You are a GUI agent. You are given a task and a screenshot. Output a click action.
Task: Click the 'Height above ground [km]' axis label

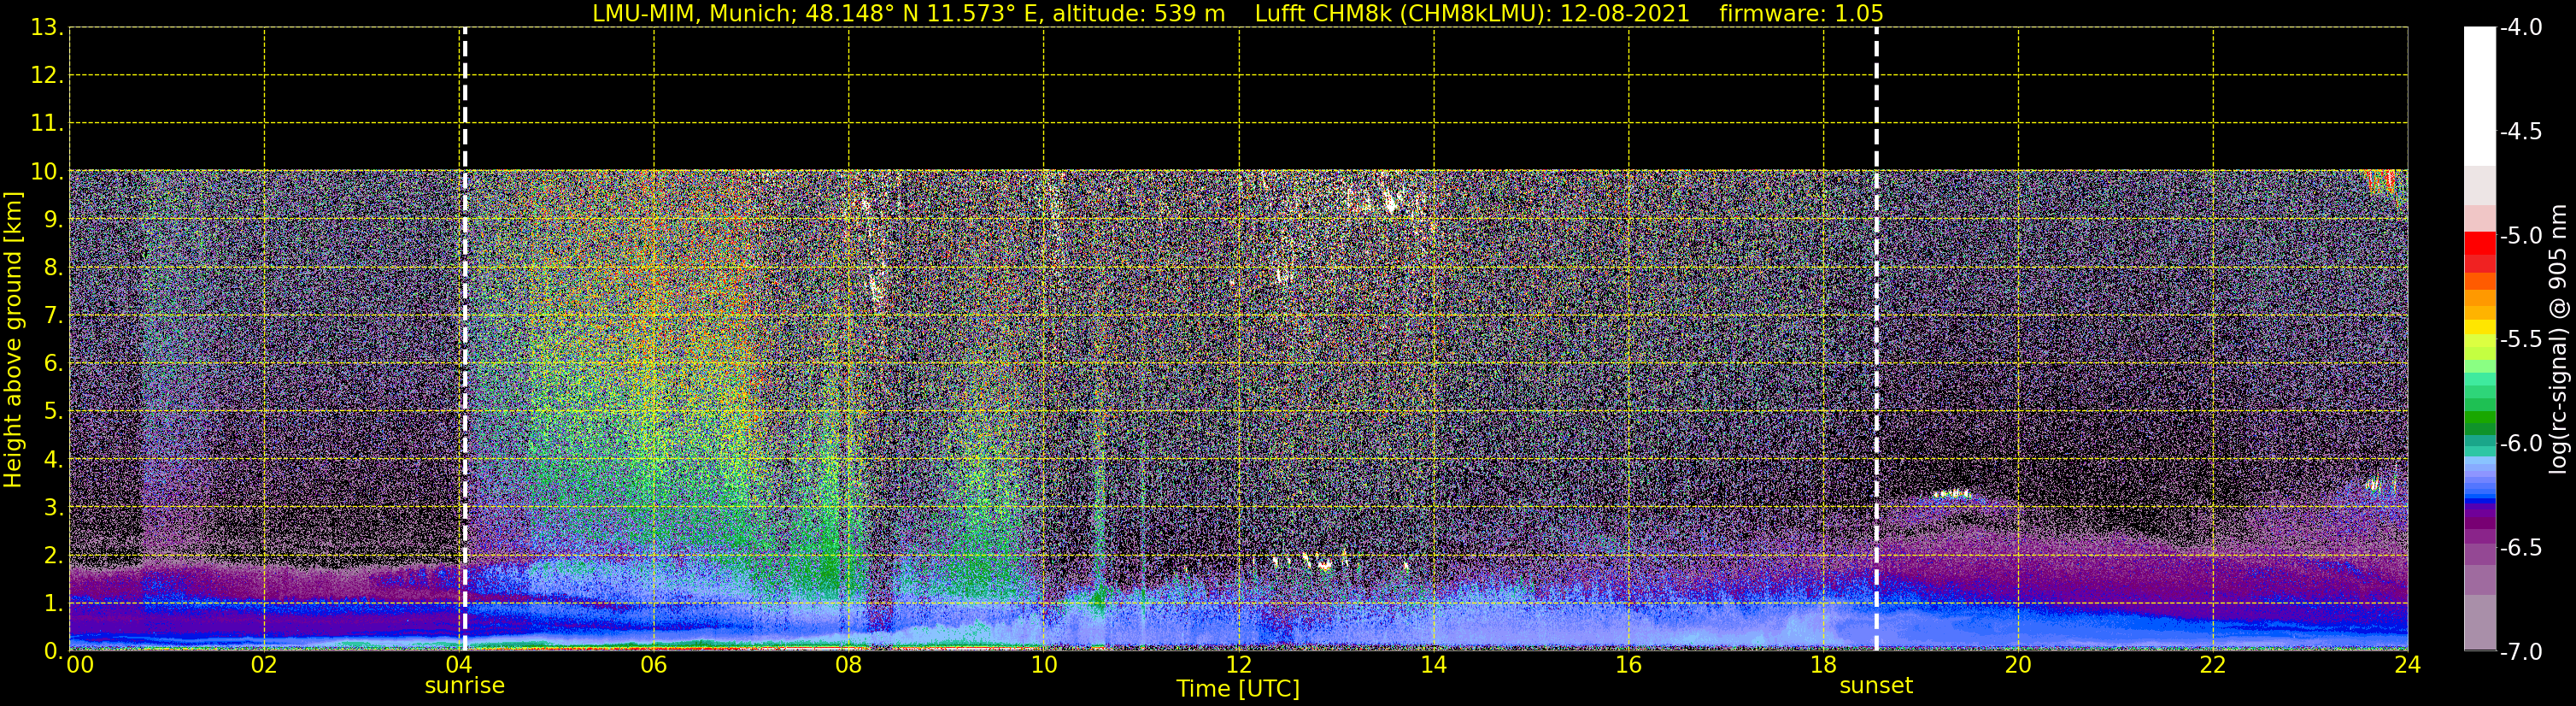pyautogui.click(x=13, y=340)
